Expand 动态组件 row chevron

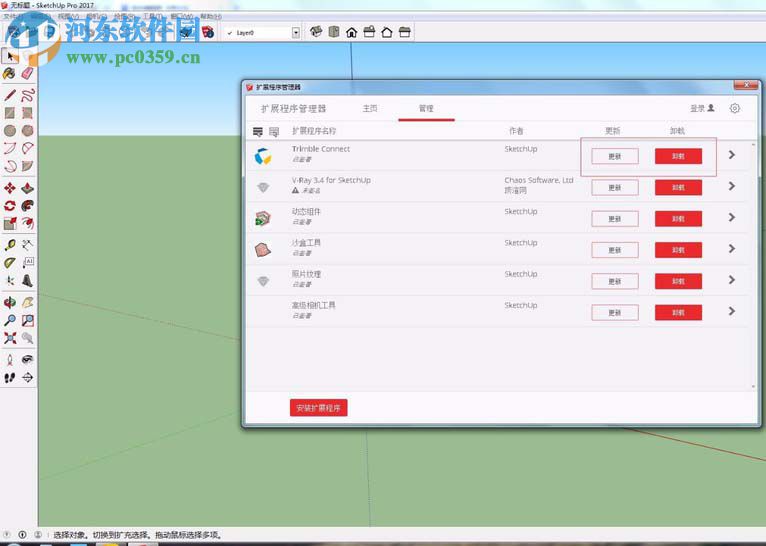(731, 217)
